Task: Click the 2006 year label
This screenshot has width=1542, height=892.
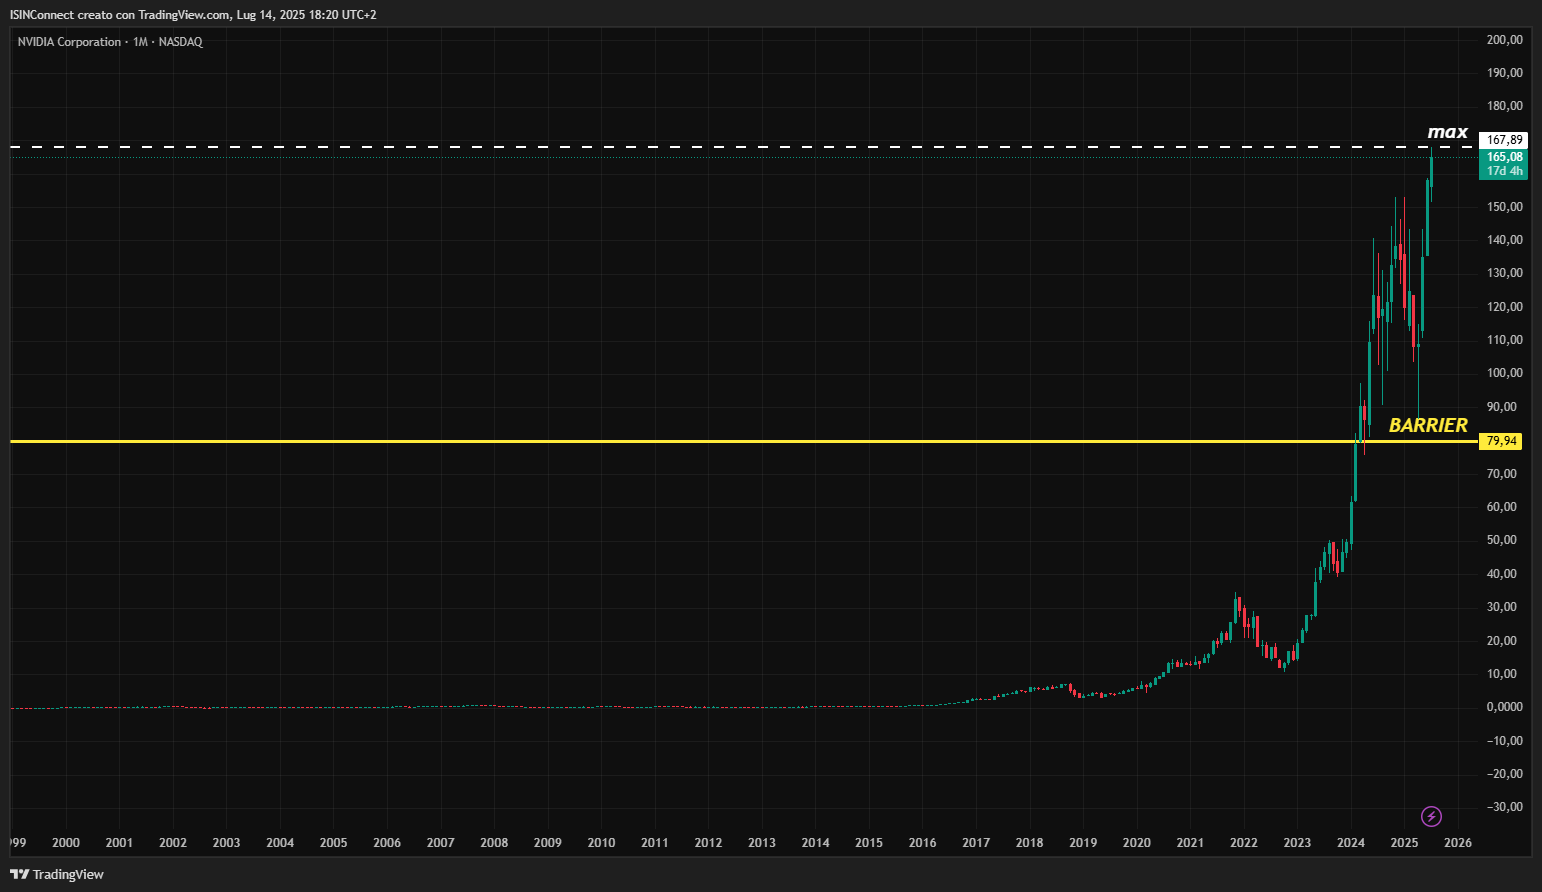Action: click(387, 843)
